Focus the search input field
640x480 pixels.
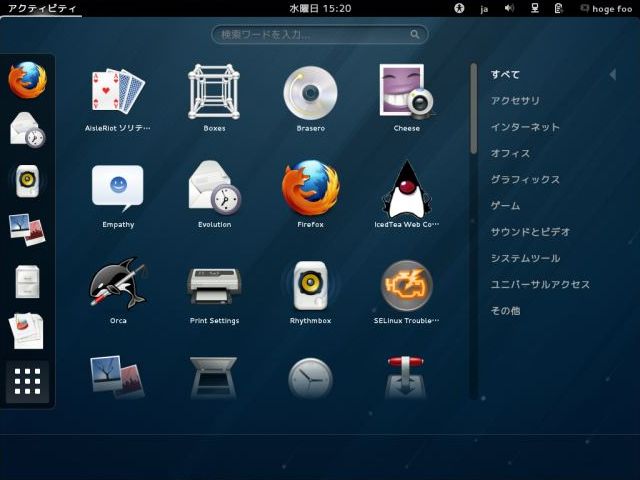point(320,34)
